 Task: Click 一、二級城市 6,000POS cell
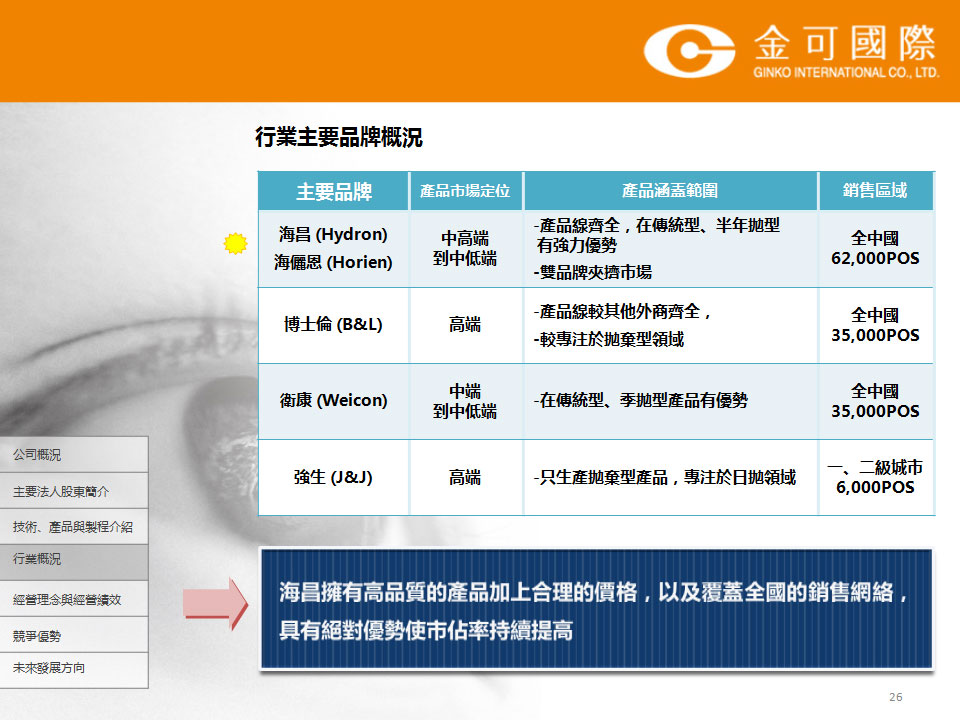tap(876, 478)
